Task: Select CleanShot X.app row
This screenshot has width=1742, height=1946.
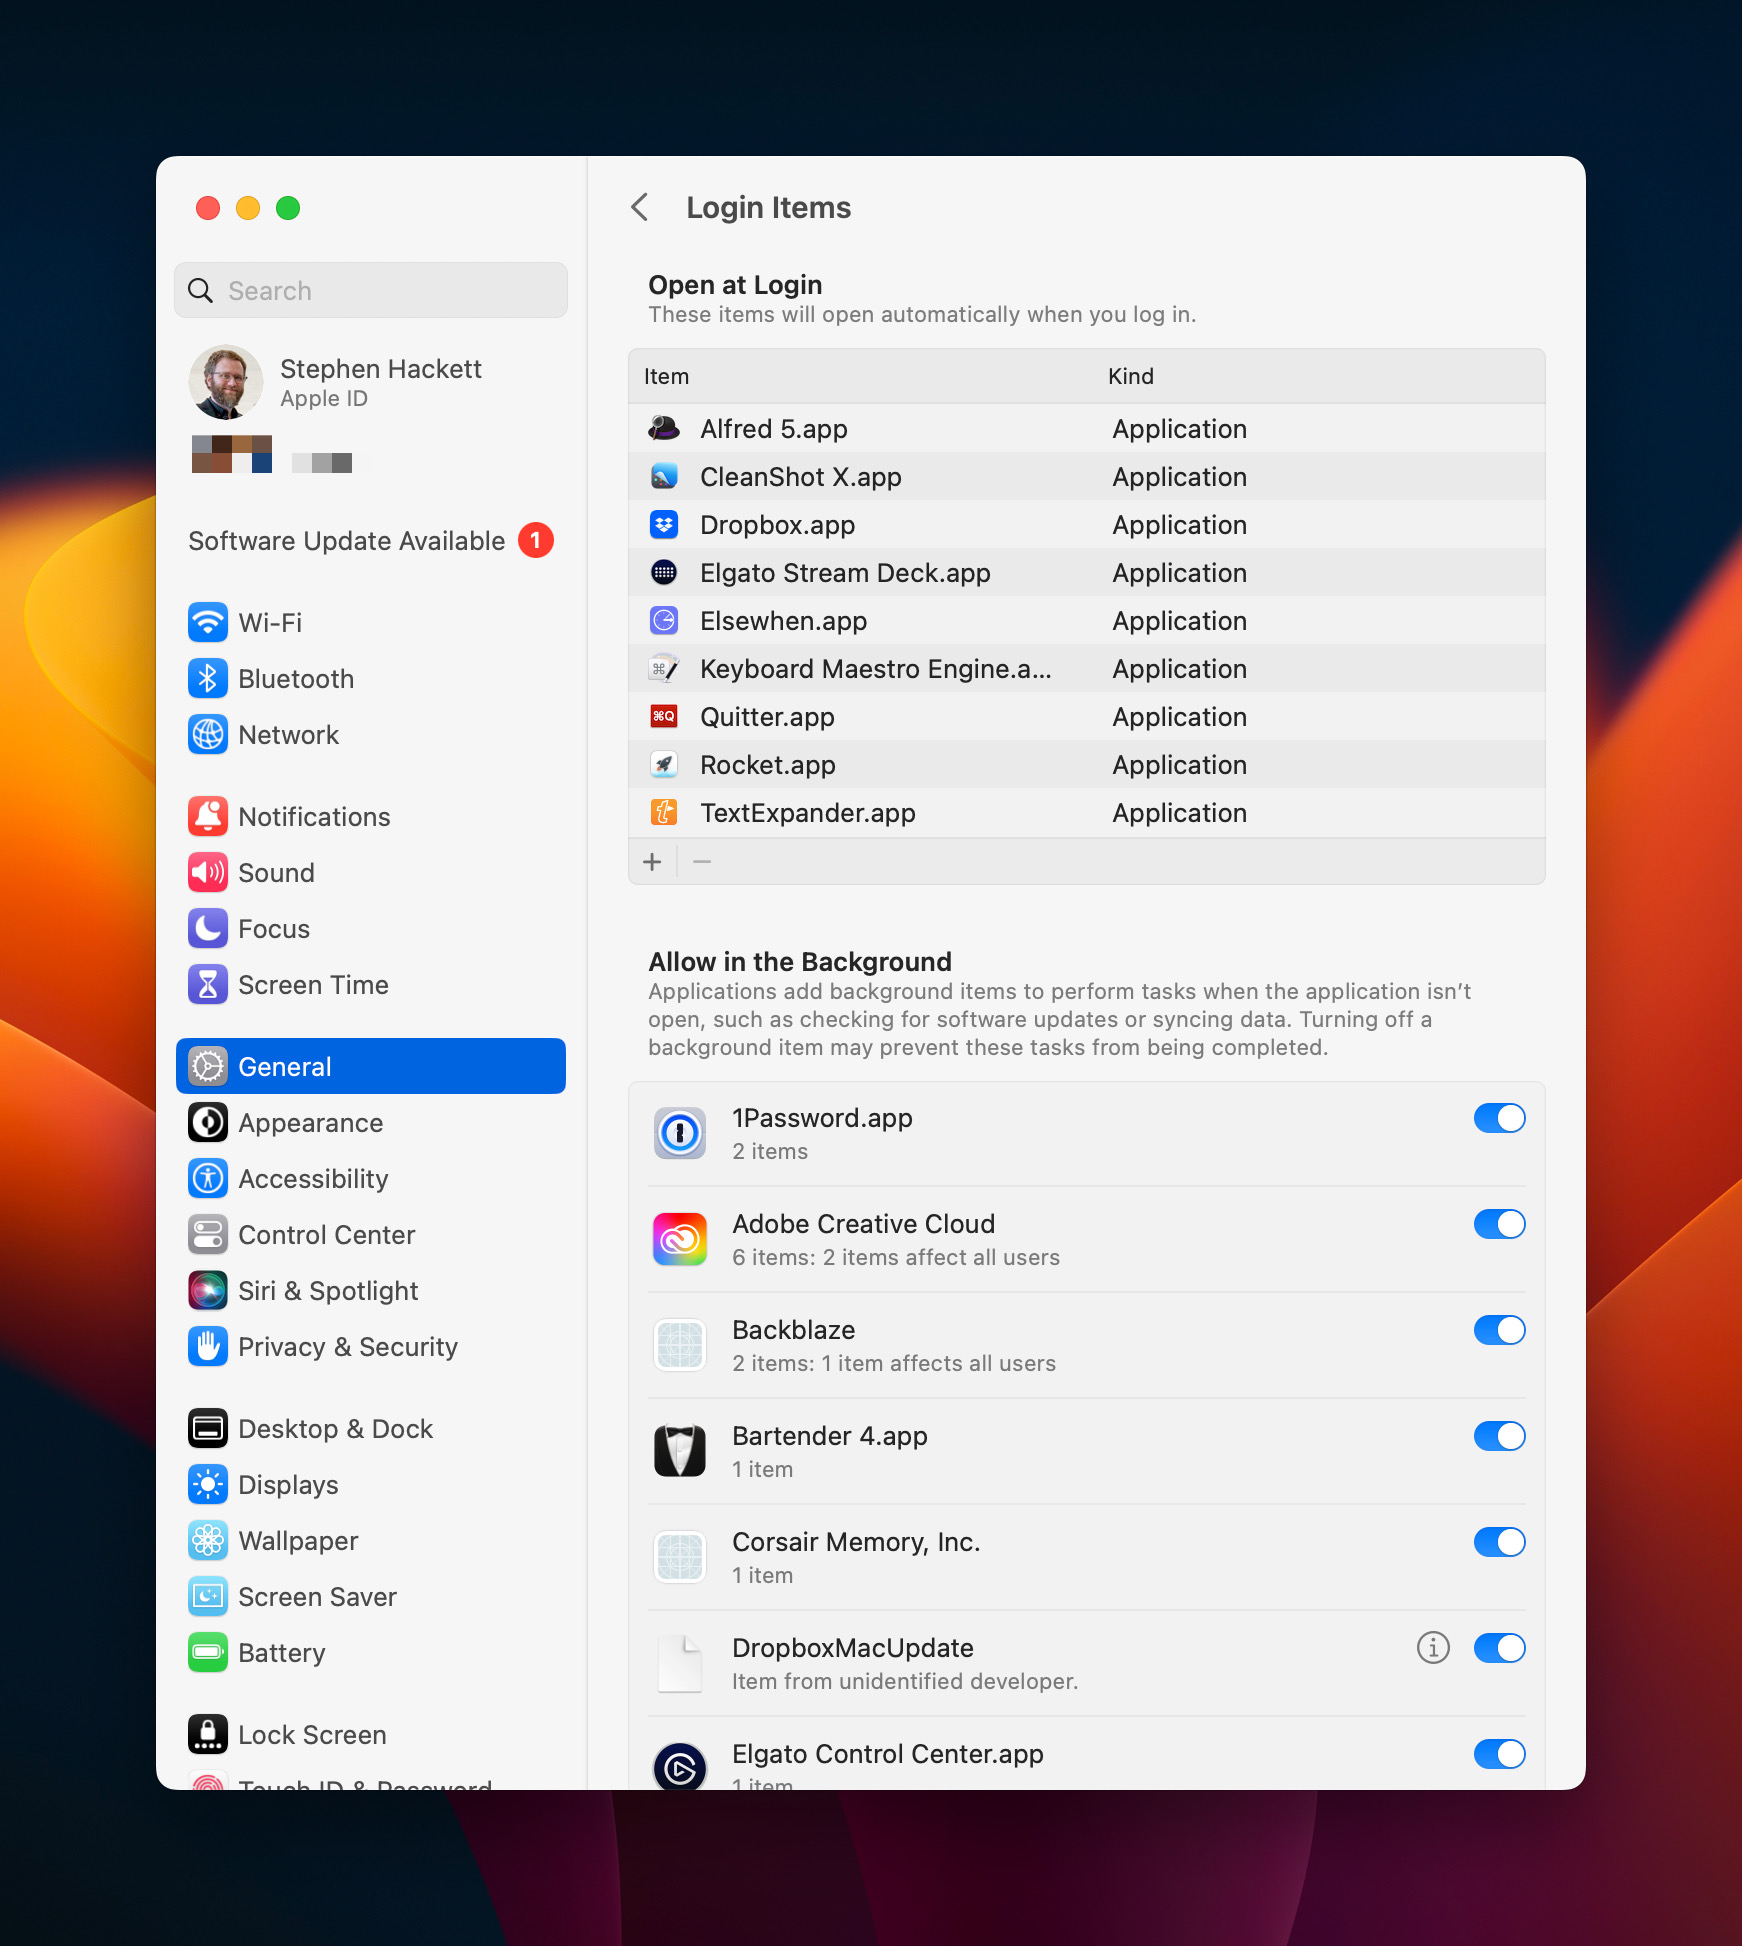Action: (1086, 476)
